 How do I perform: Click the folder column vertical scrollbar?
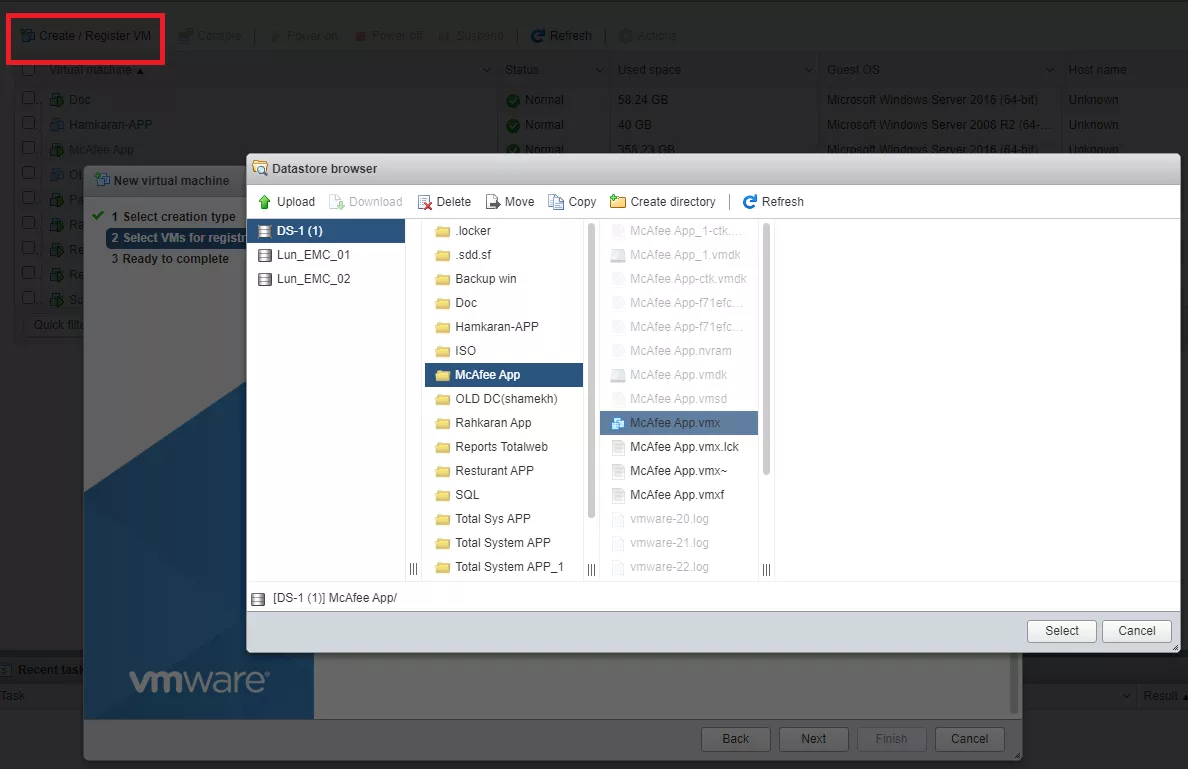591,371
